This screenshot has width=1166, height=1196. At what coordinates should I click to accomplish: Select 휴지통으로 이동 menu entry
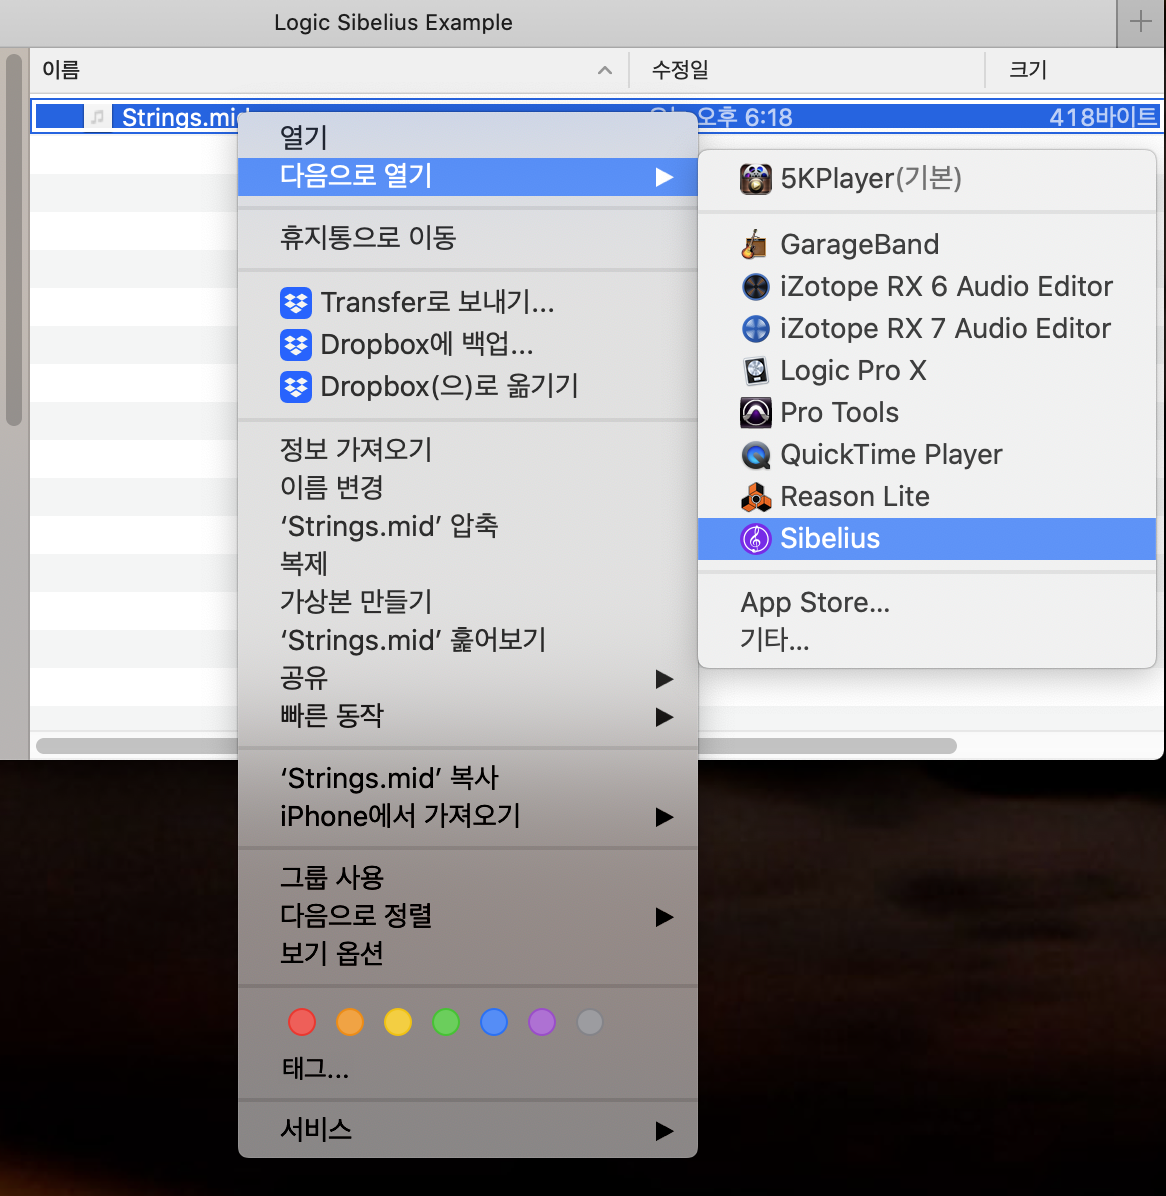point(467,238)
